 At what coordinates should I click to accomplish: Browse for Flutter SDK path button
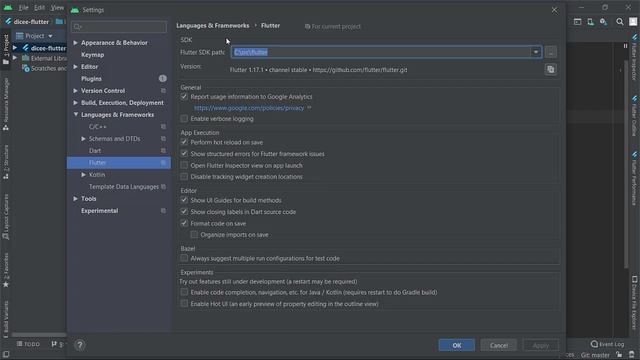tap(551, 52)
